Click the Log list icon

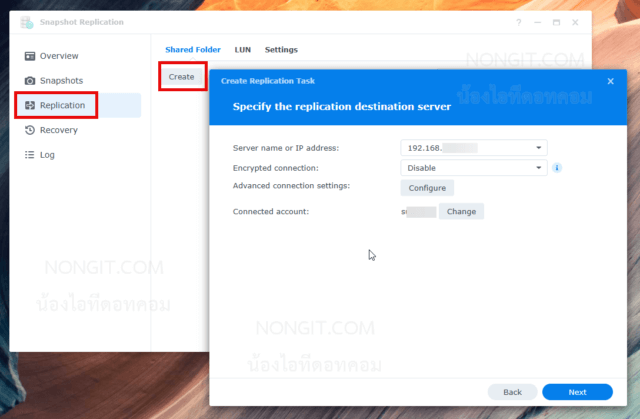(30, 155)
